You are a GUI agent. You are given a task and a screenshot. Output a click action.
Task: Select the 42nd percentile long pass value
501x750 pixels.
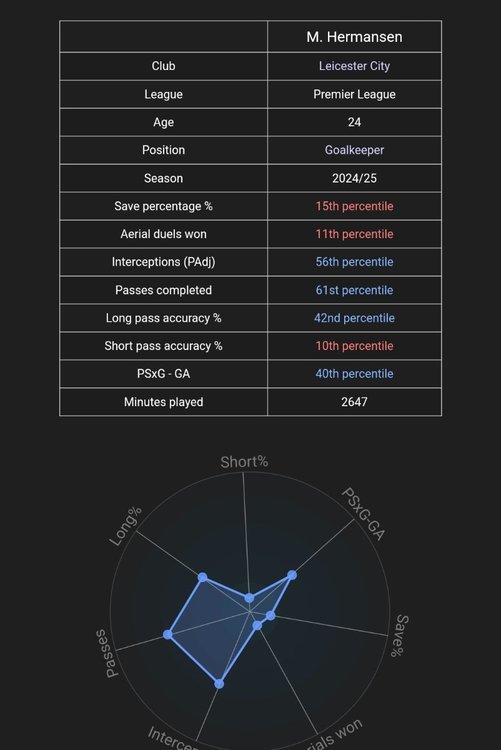coord(354,318)
